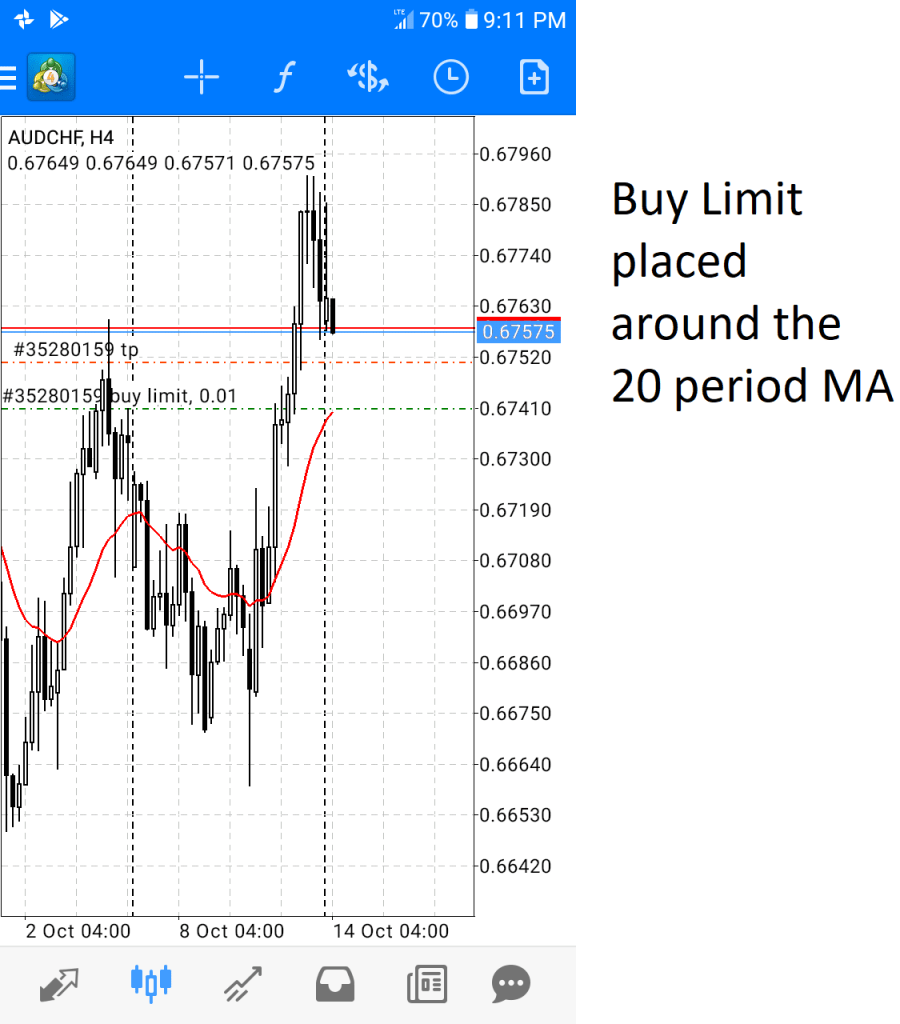
Task: Tap the current price label 0.67575
Action: click(x=517, y=332)
